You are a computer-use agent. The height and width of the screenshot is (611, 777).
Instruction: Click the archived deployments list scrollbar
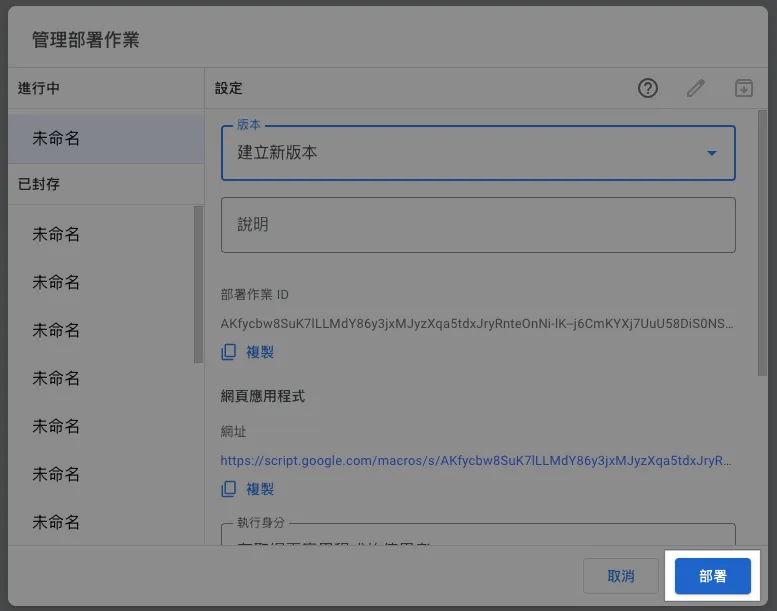click(198, 285)
